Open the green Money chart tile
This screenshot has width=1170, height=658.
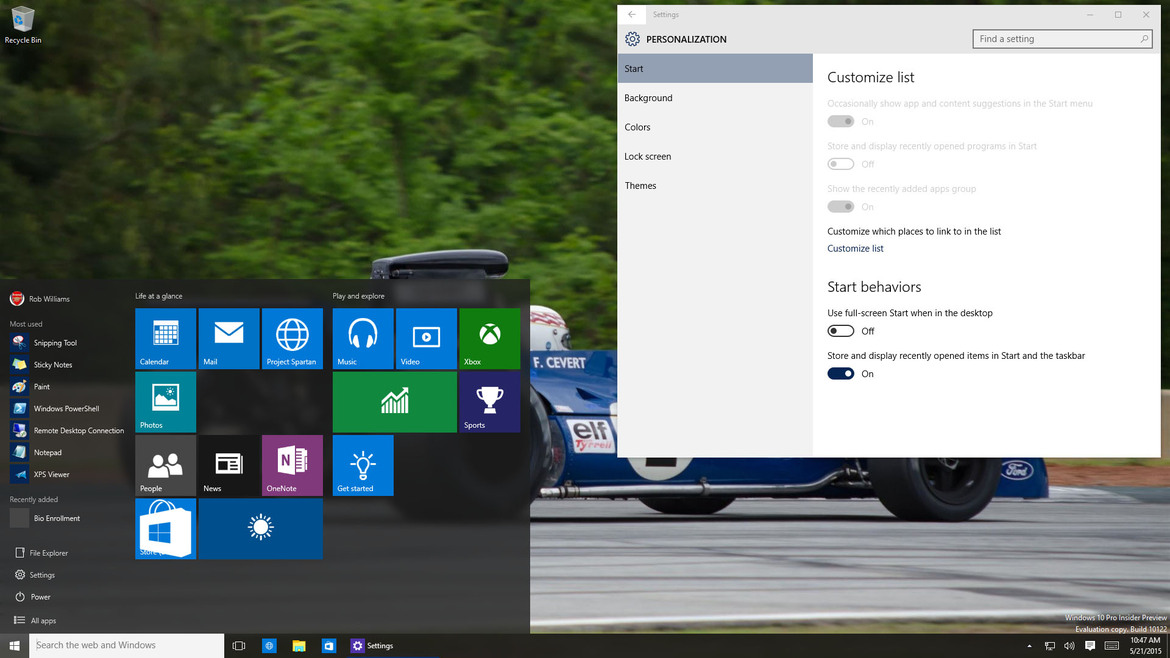[395, 402]
